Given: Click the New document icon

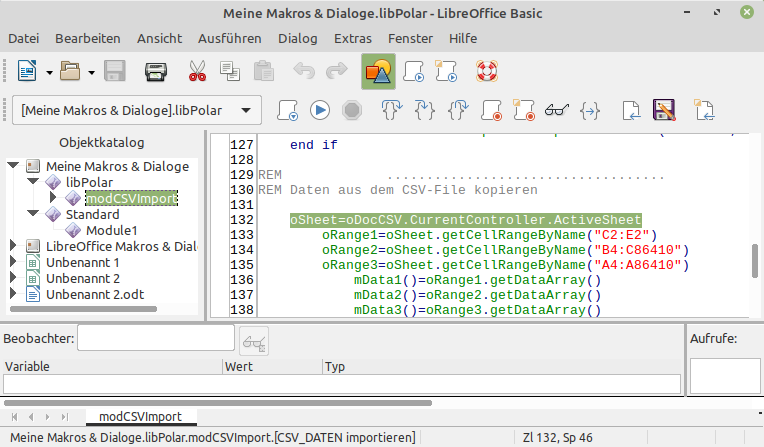Looking at the screenshot, I should click(x=27, y=72).
